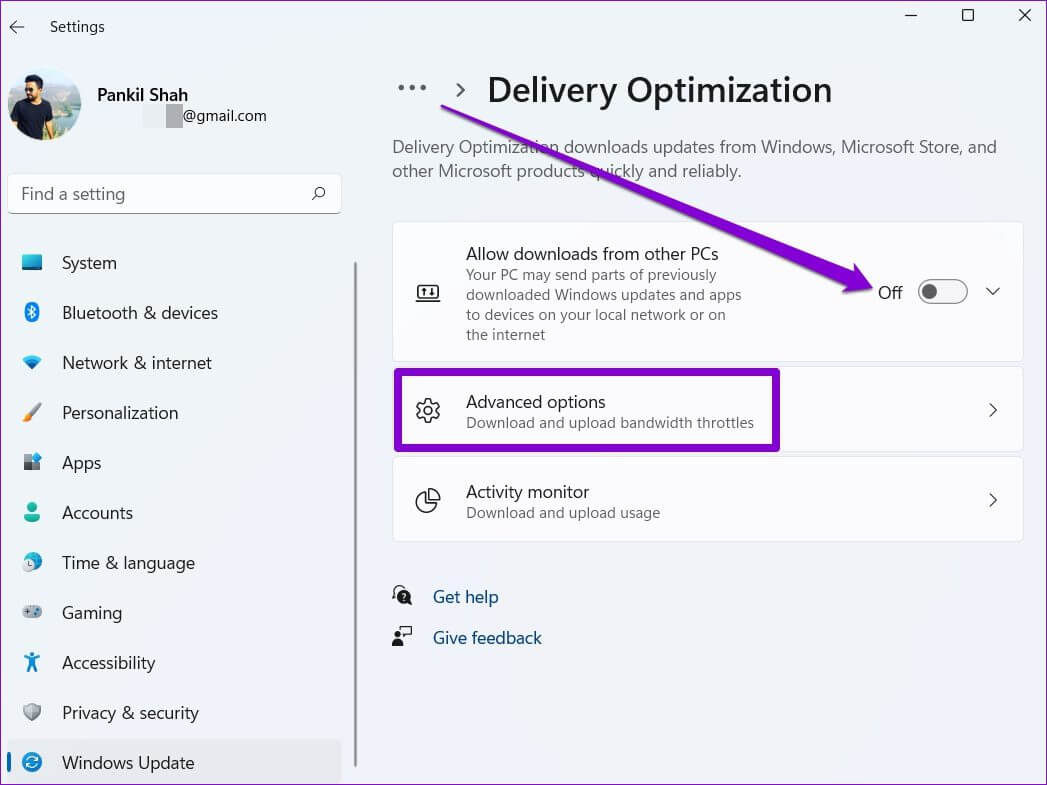
Task: Click the Gaming controller icon
Action: 32,611
